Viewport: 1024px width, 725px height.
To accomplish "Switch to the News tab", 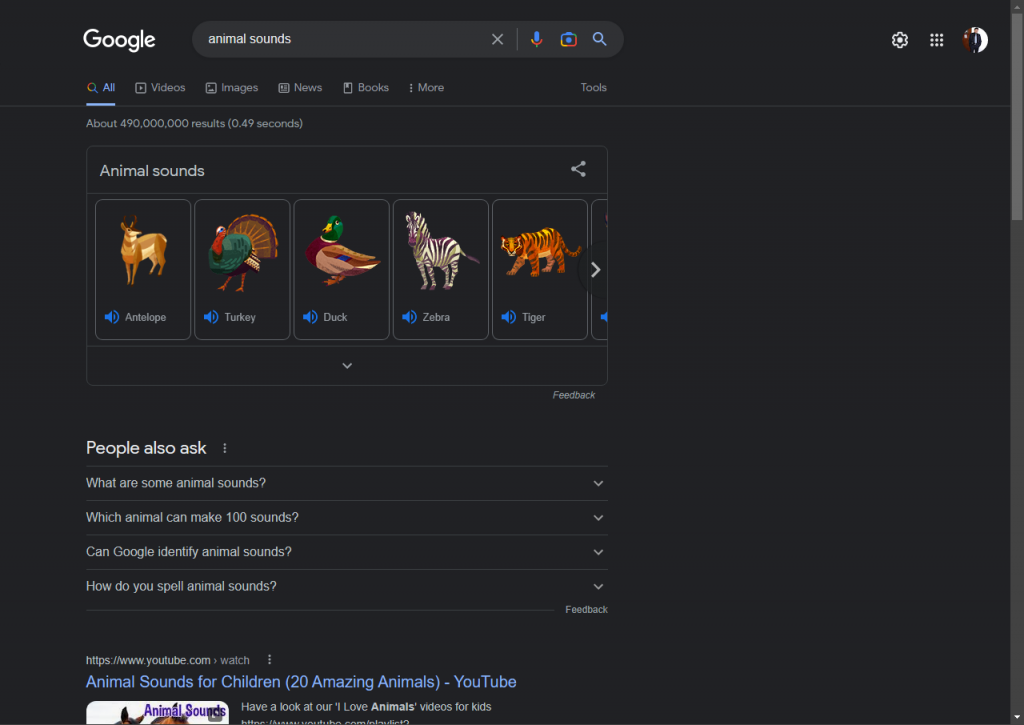I will [x=300, y=88].
